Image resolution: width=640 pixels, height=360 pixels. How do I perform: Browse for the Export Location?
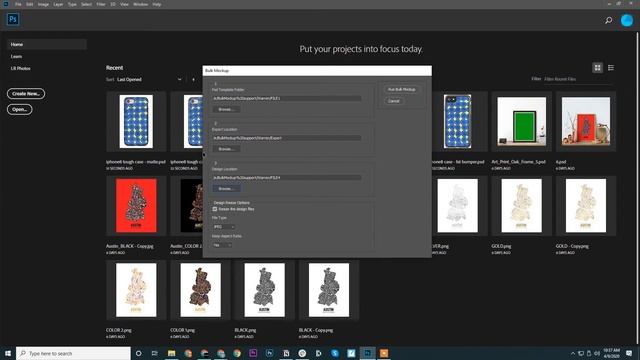pyautogui.click(x=226, y=149)
